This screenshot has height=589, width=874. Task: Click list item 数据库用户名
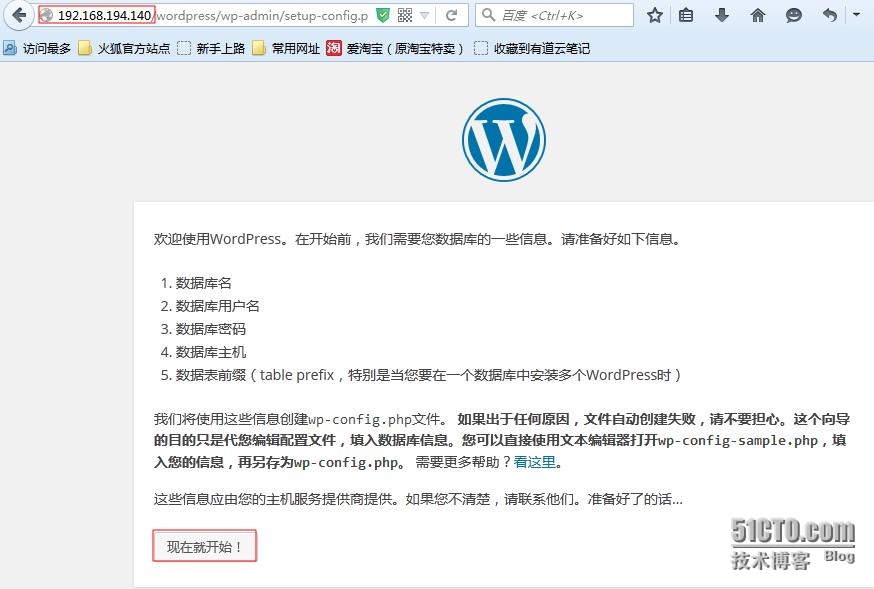click(217, 306)
